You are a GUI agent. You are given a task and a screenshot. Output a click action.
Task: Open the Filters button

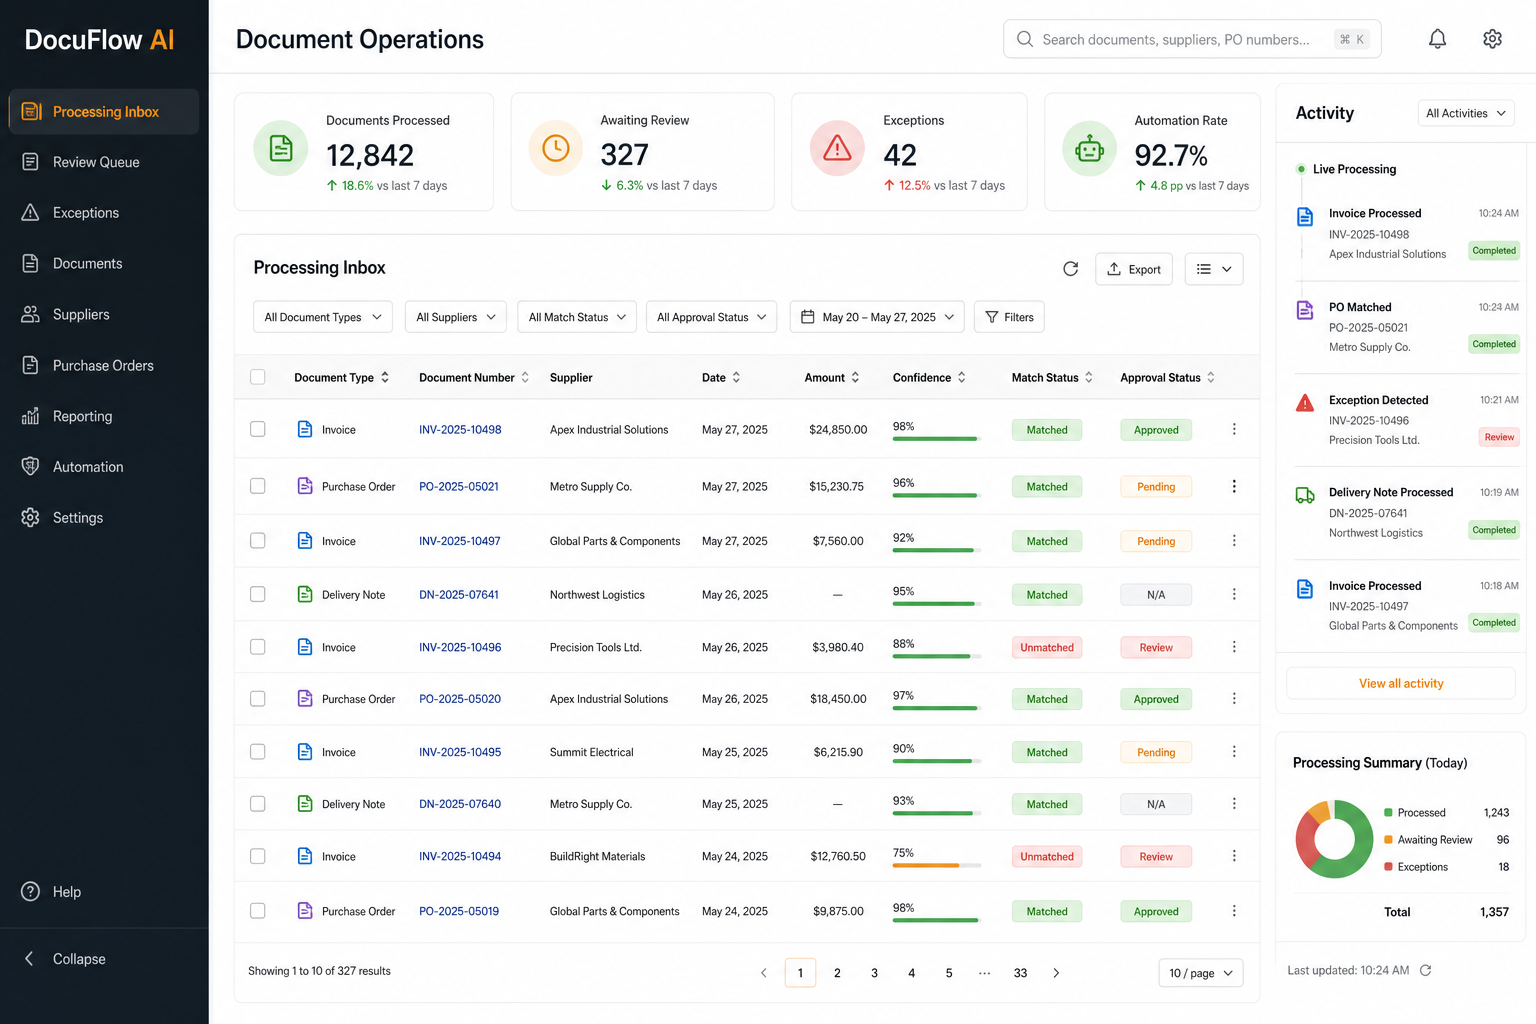pos(1009,317)
